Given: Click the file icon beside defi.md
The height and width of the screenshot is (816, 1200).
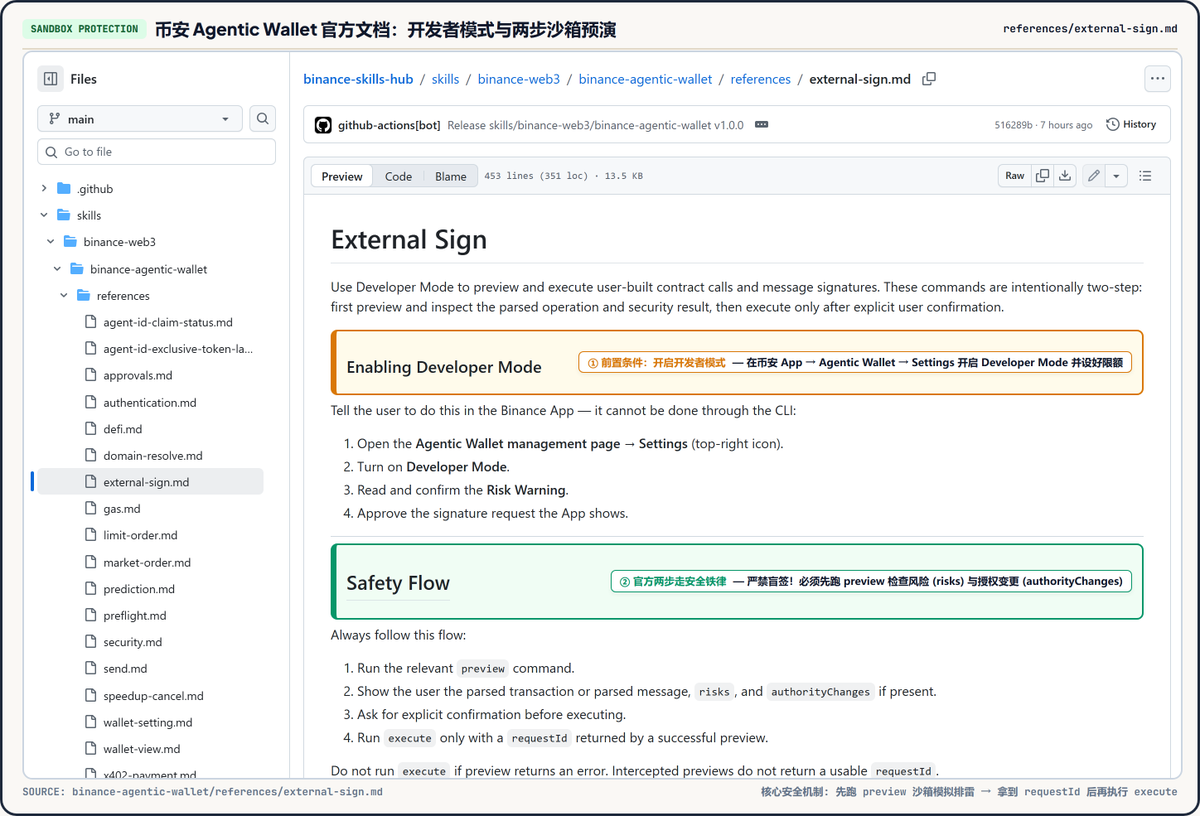Looking at the screenshot, I should click(90, 429).
